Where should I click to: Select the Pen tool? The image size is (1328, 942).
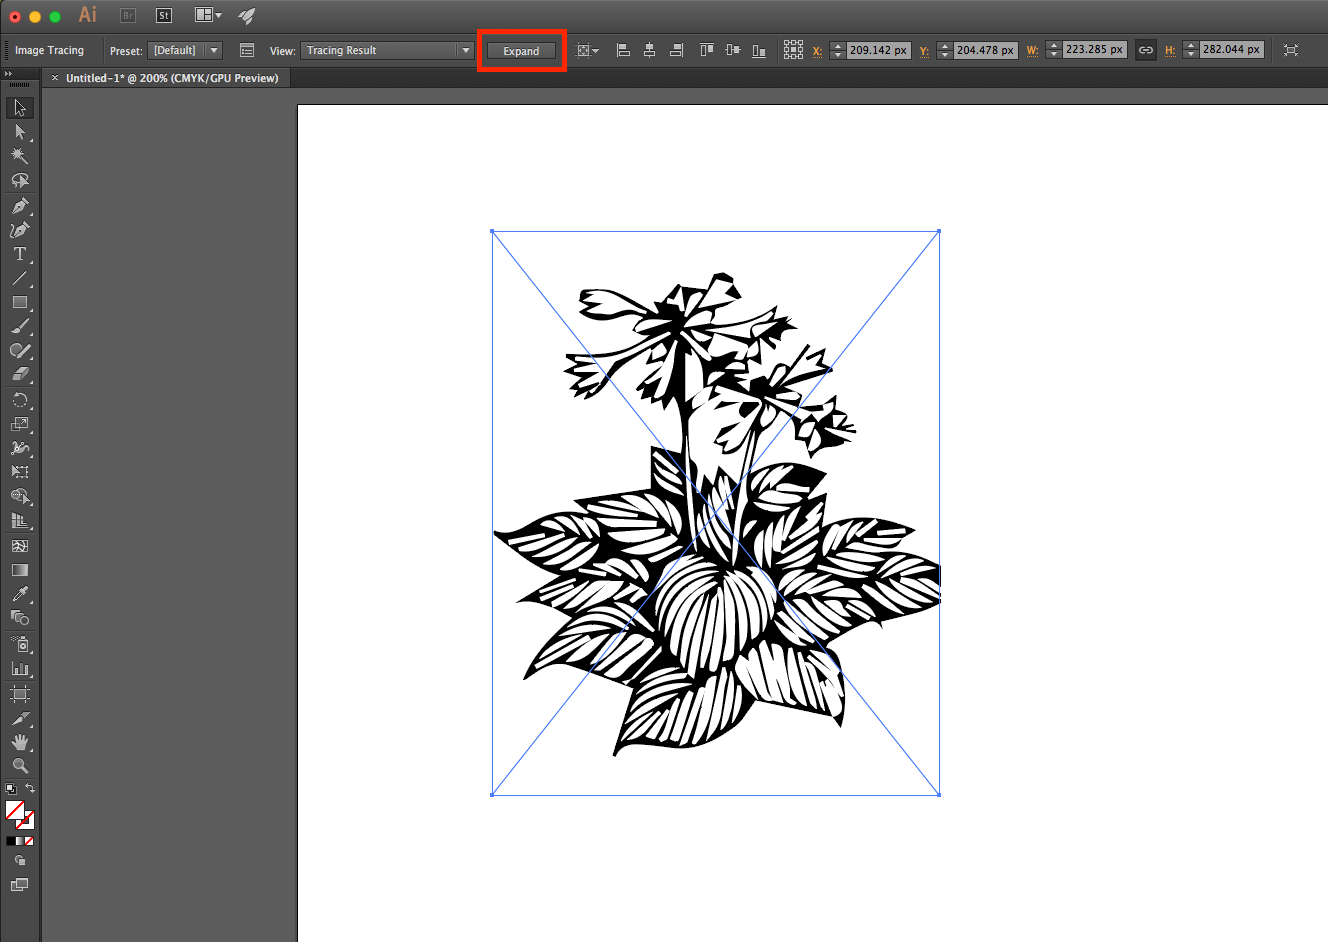coord(19,206)
